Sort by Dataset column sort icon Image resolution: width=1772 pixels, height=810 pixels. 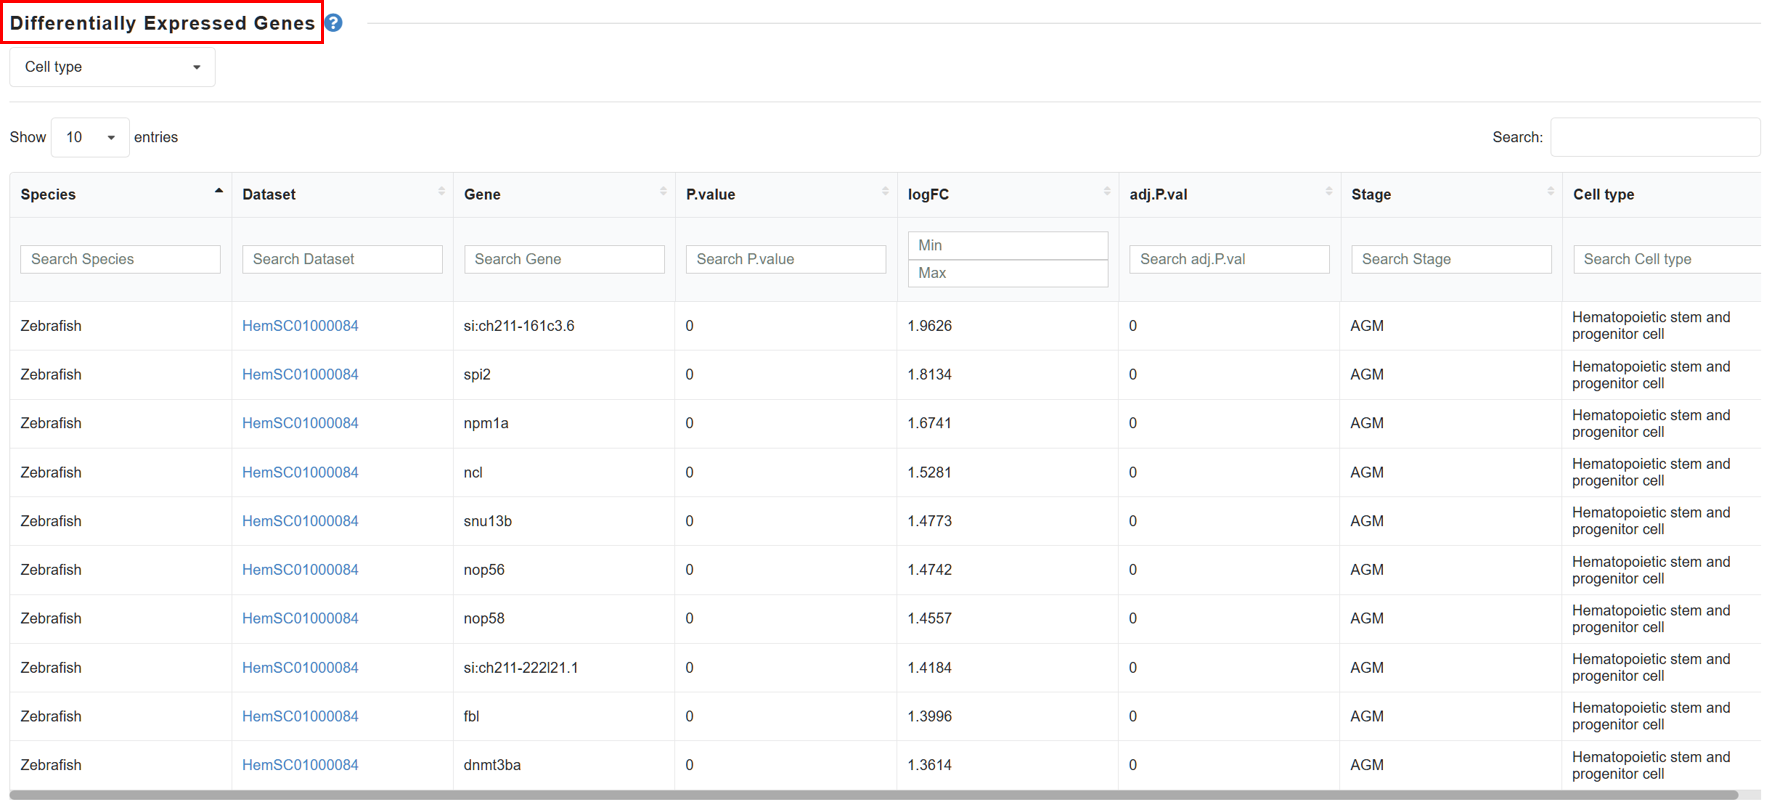[441, 191]
